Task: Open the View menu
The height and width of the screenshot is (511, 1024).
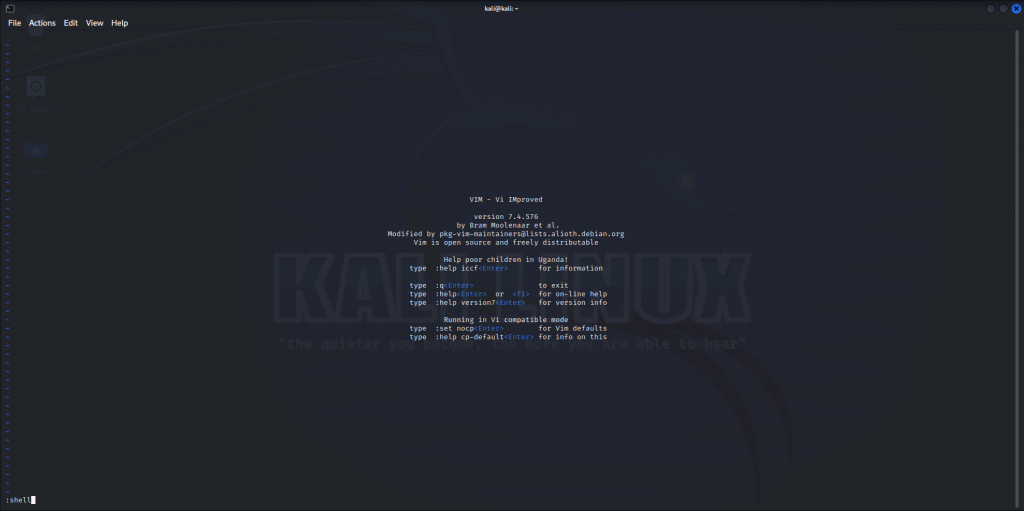Action: click(x=95, y=23)
